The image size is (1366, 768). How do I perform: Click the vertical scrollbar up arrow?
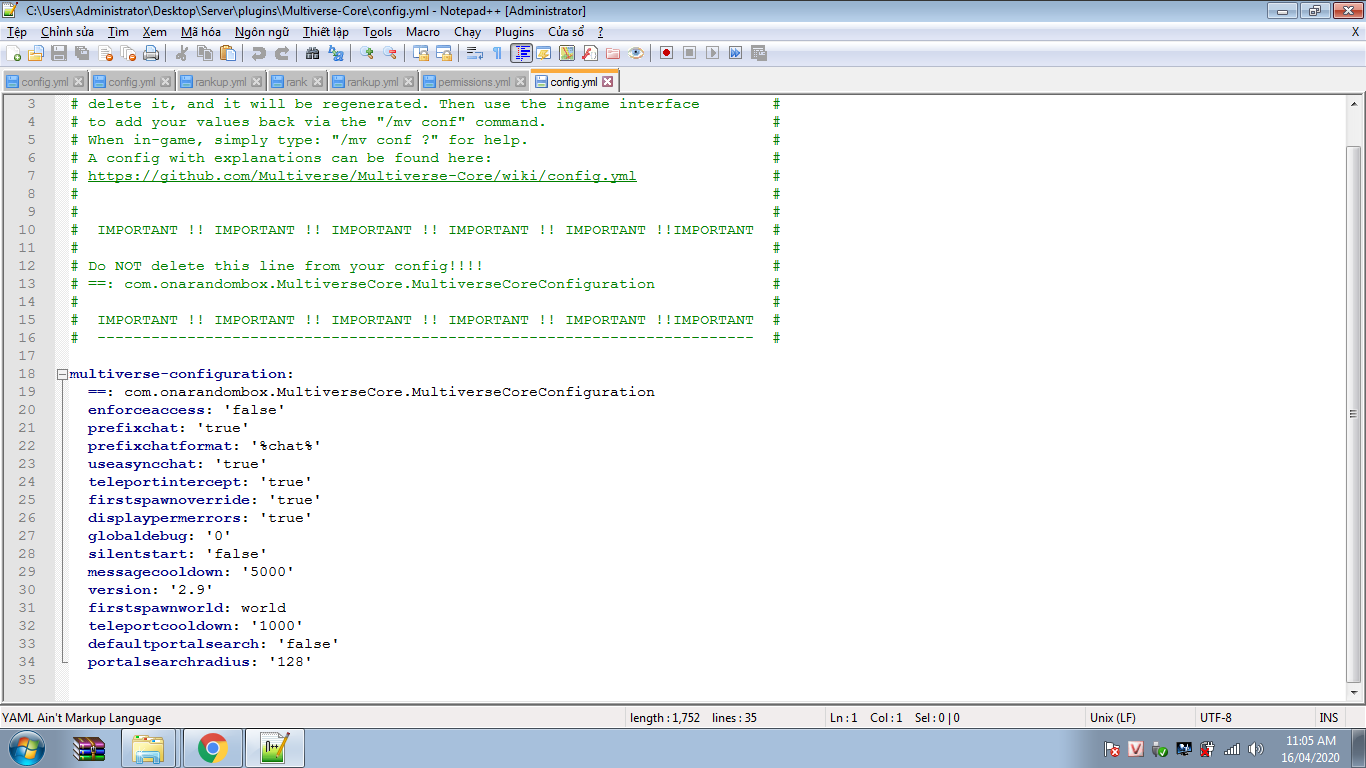tap(1354, 102)
